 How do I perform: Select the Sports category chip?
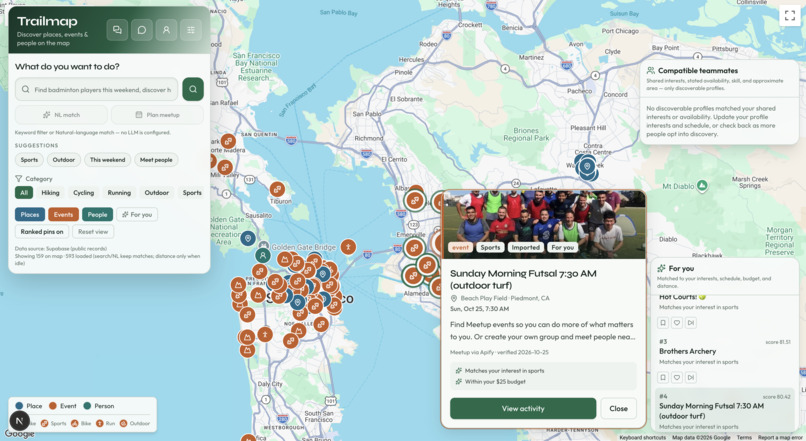192,193
